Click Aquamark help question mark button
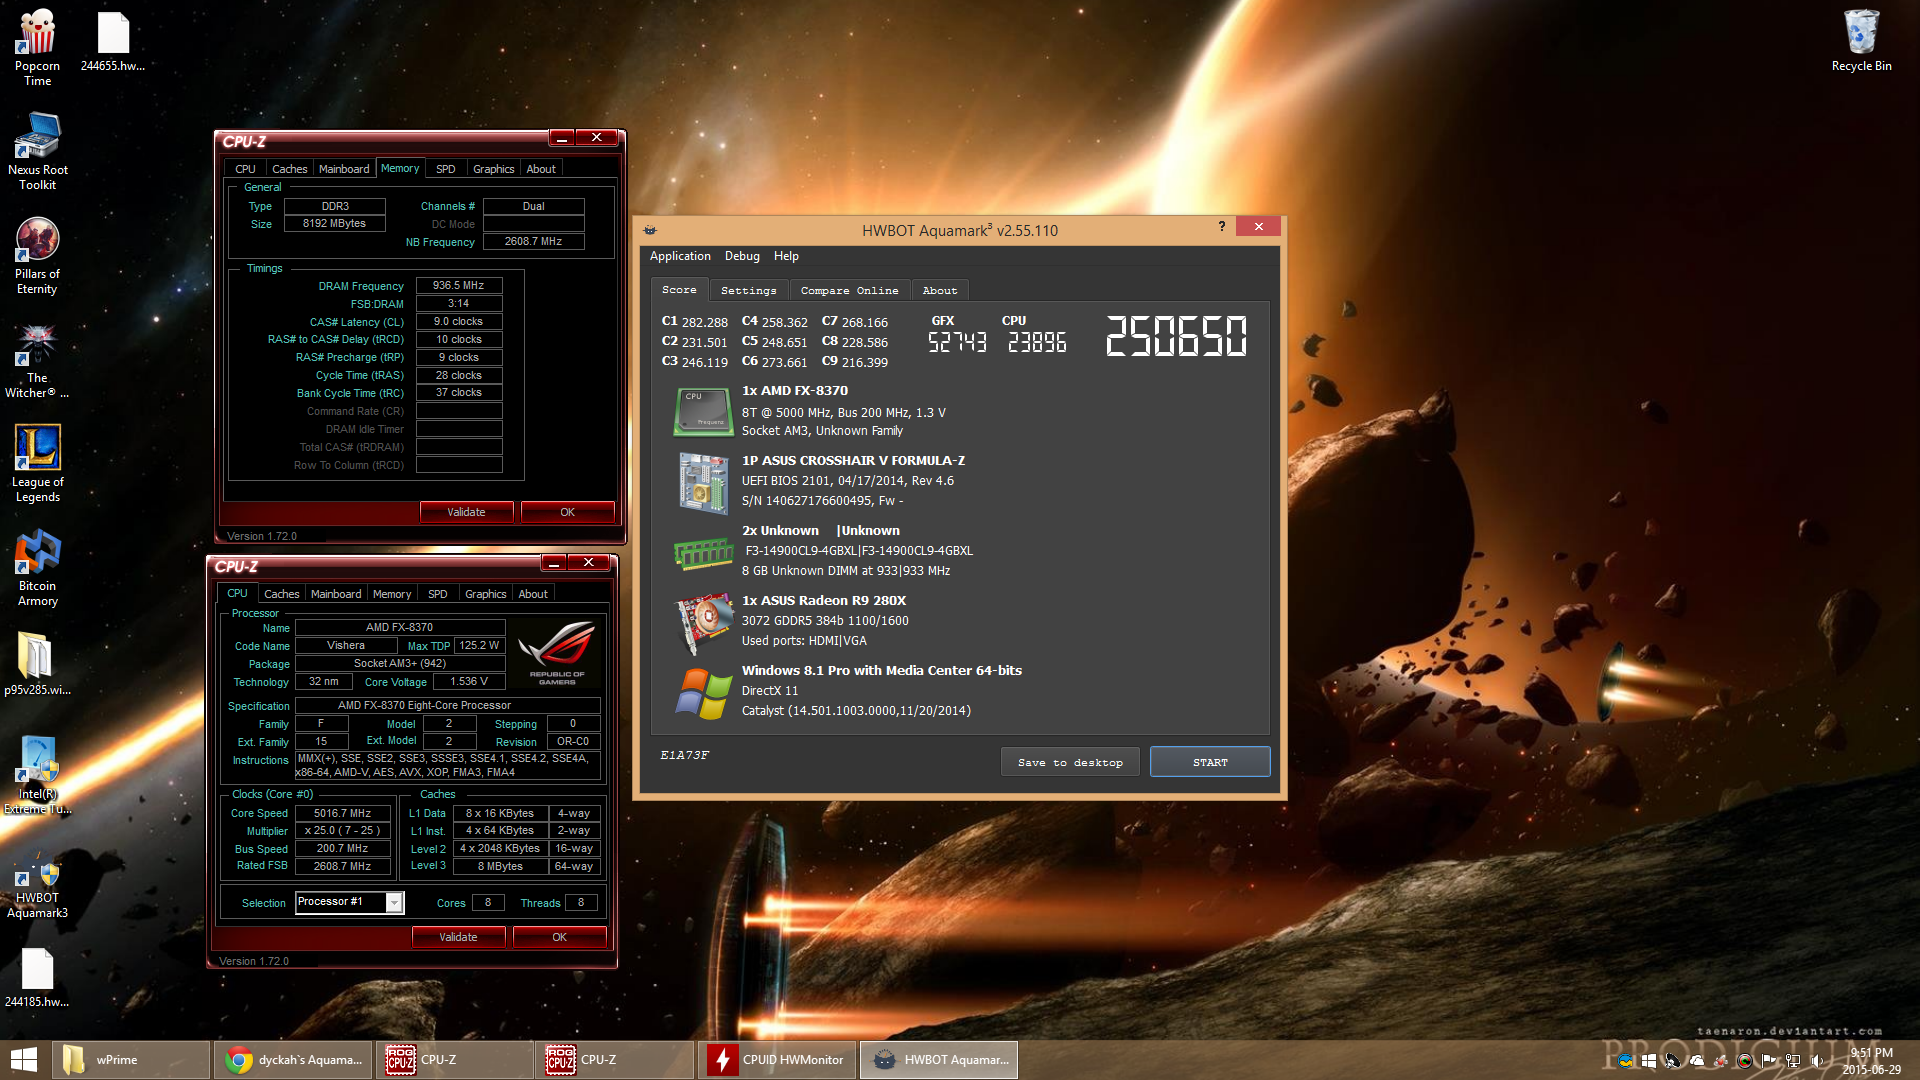 pyautogui.click(x=1221, y=227)
